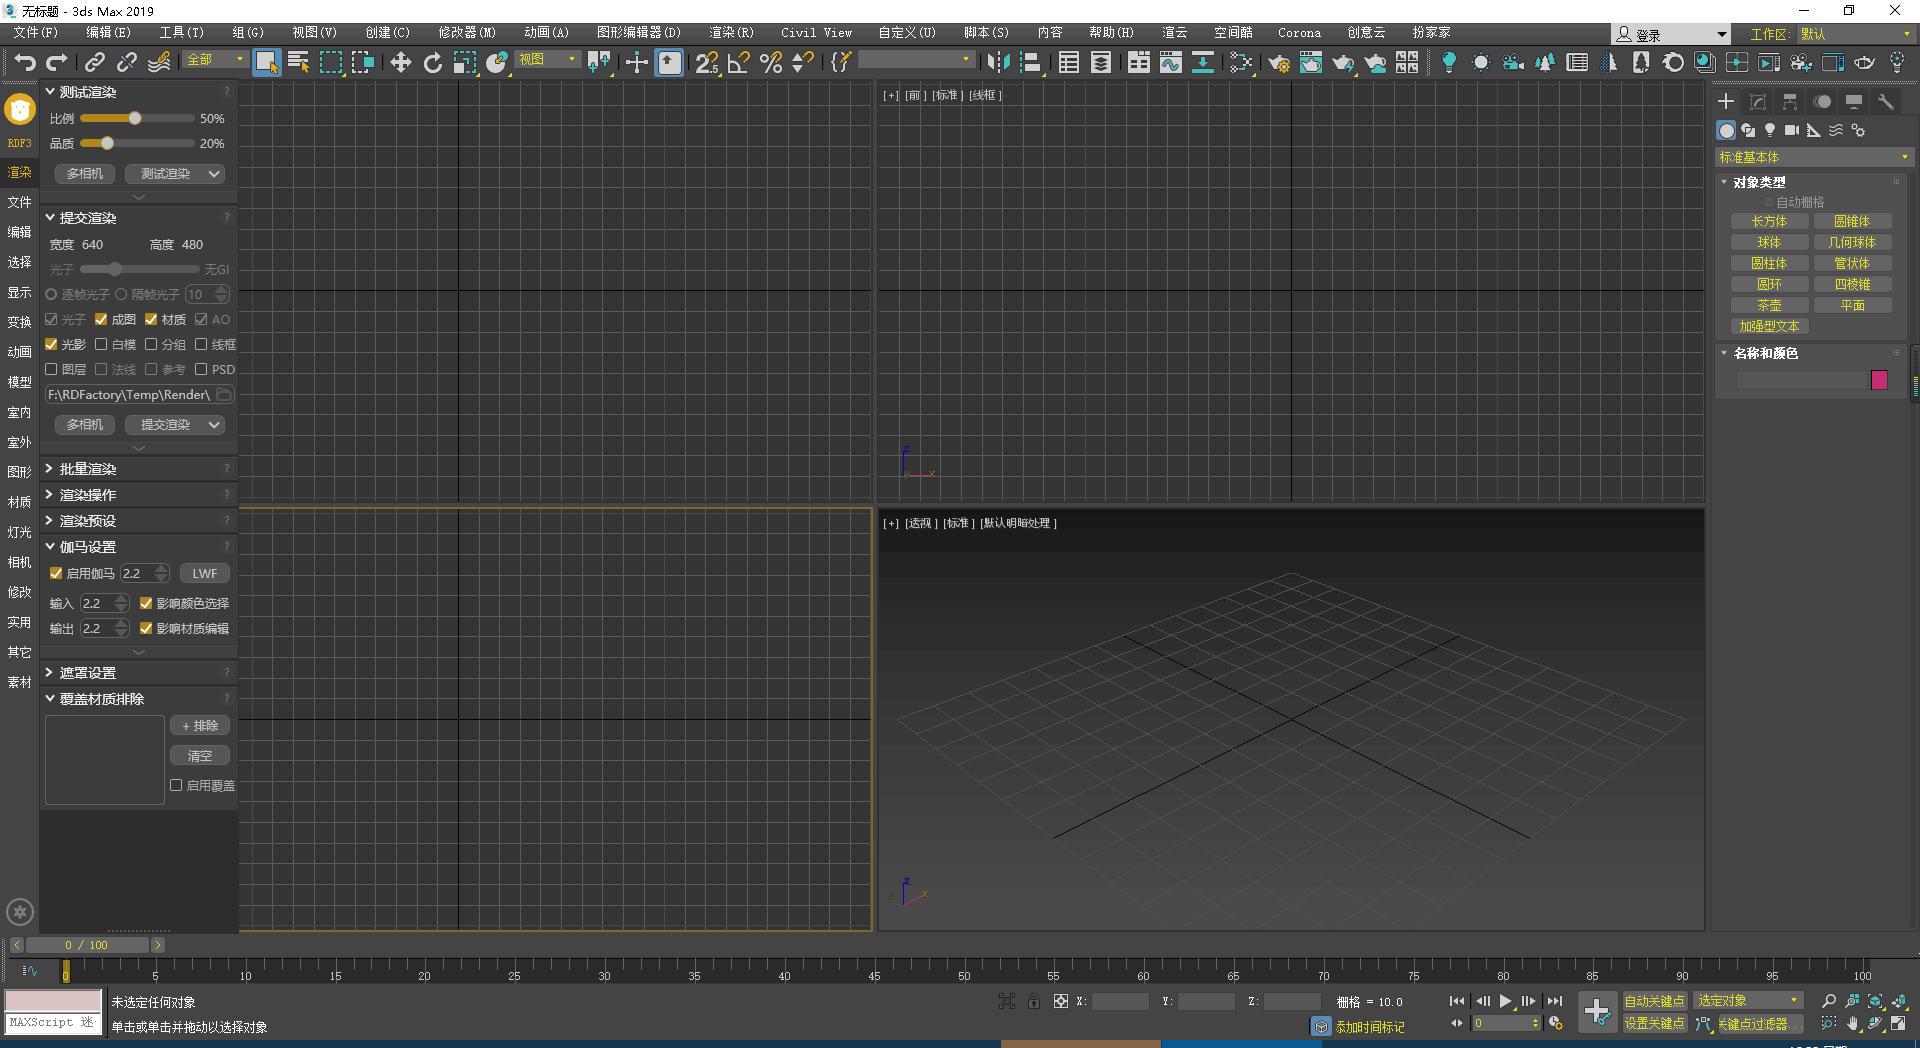Toggle the selection lock padlock icon

click(x=1034, y=1001)
